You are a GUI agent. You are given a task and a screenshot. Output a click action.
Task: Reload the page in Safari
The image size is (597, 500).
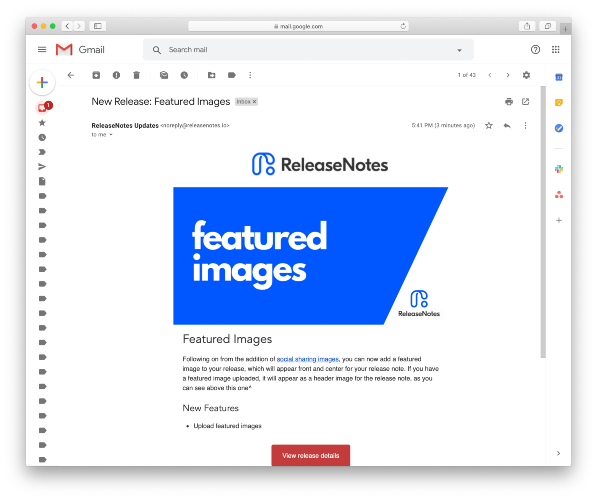pyautogui.click(x=403, y=26)
